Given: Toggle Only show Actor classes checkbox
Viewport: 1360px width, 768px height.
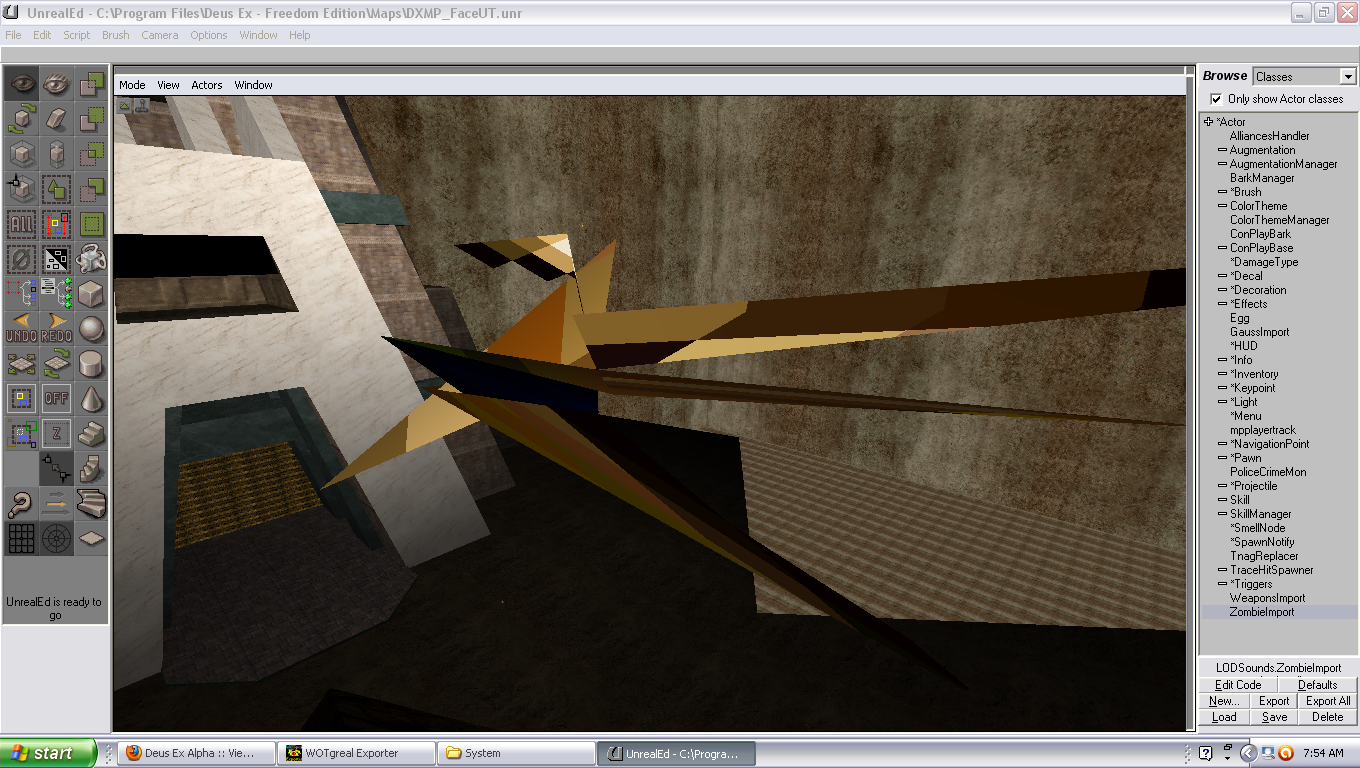Looking at the screenshot, I should 1216,99.
